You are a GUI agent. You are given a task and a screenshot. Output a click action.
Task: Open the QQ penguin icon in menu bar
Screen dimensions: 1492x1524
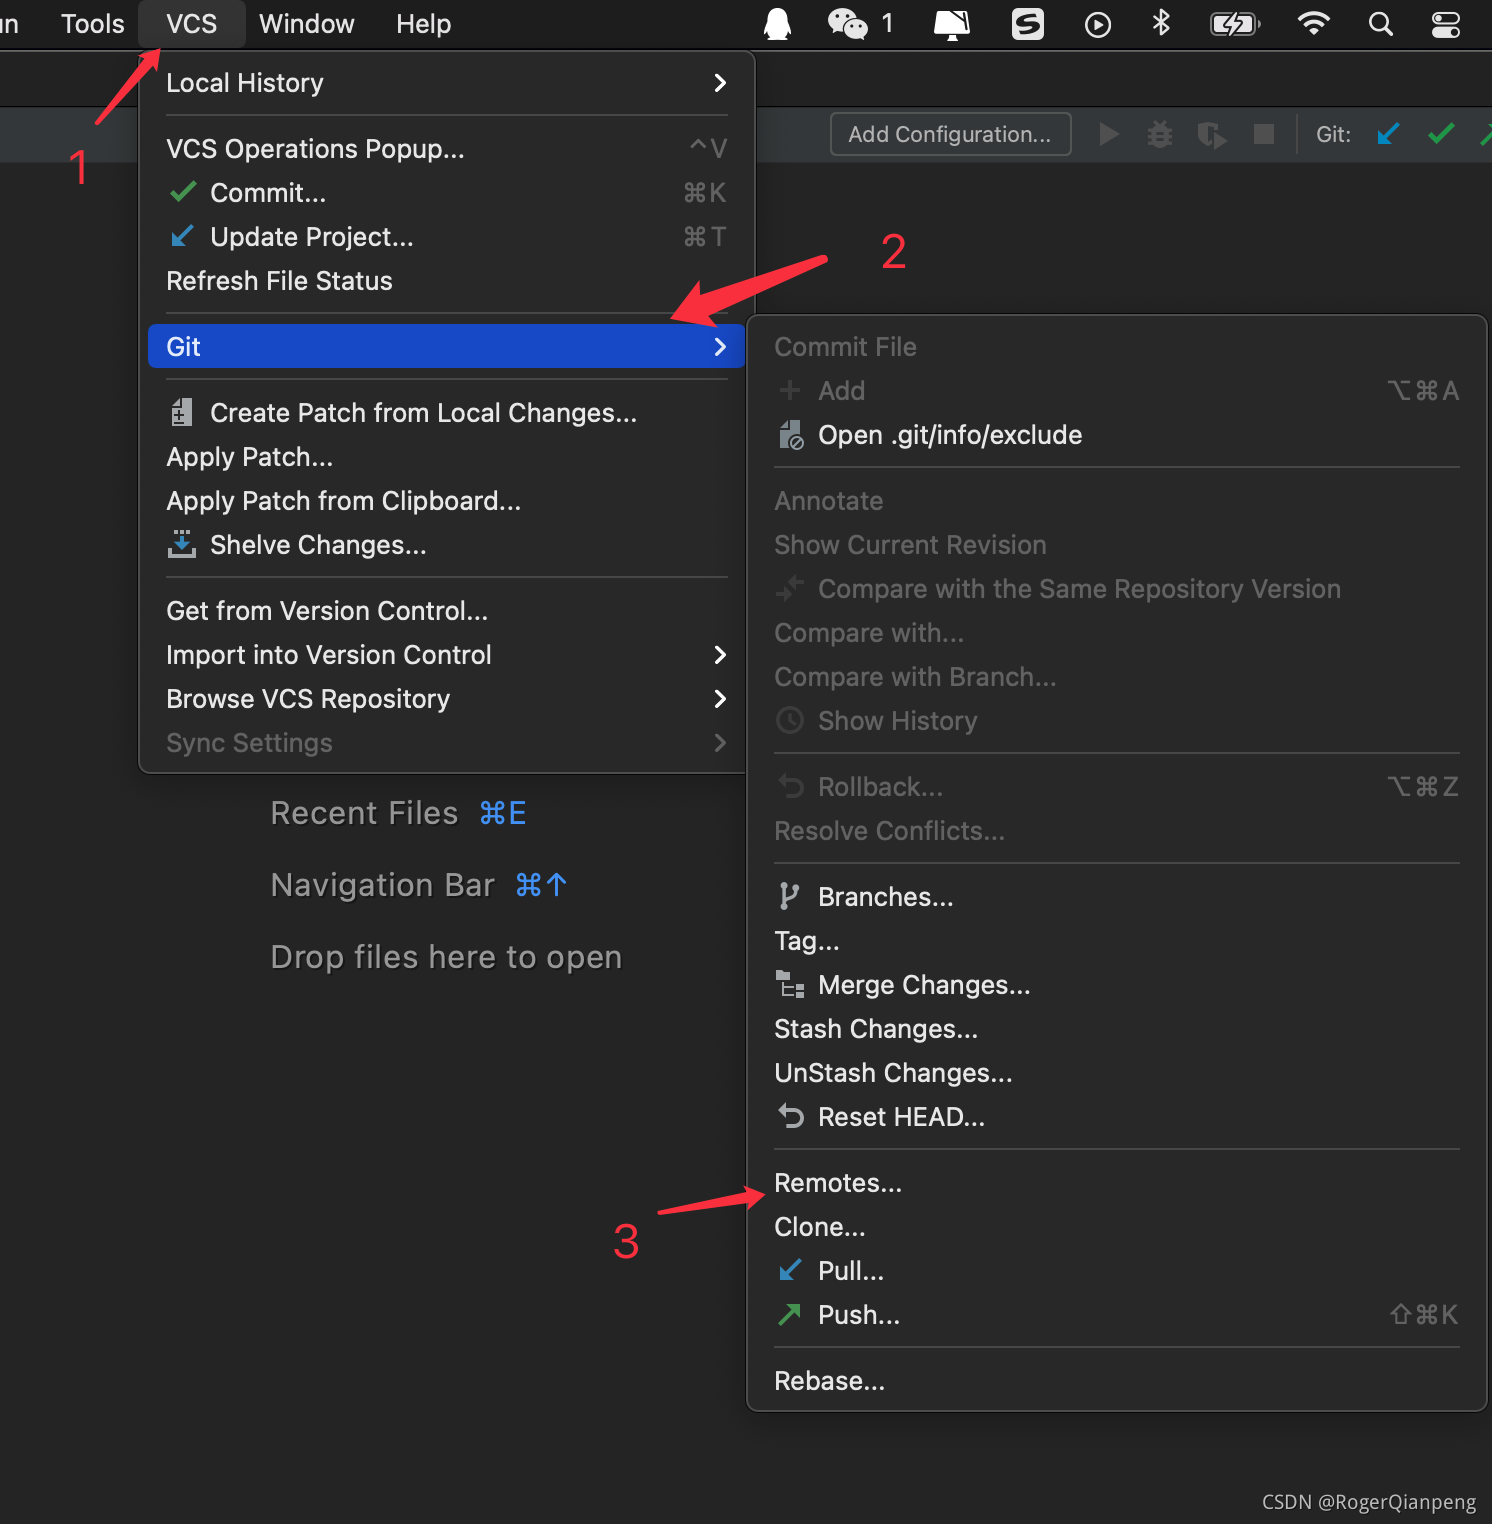tap(777, 24)
